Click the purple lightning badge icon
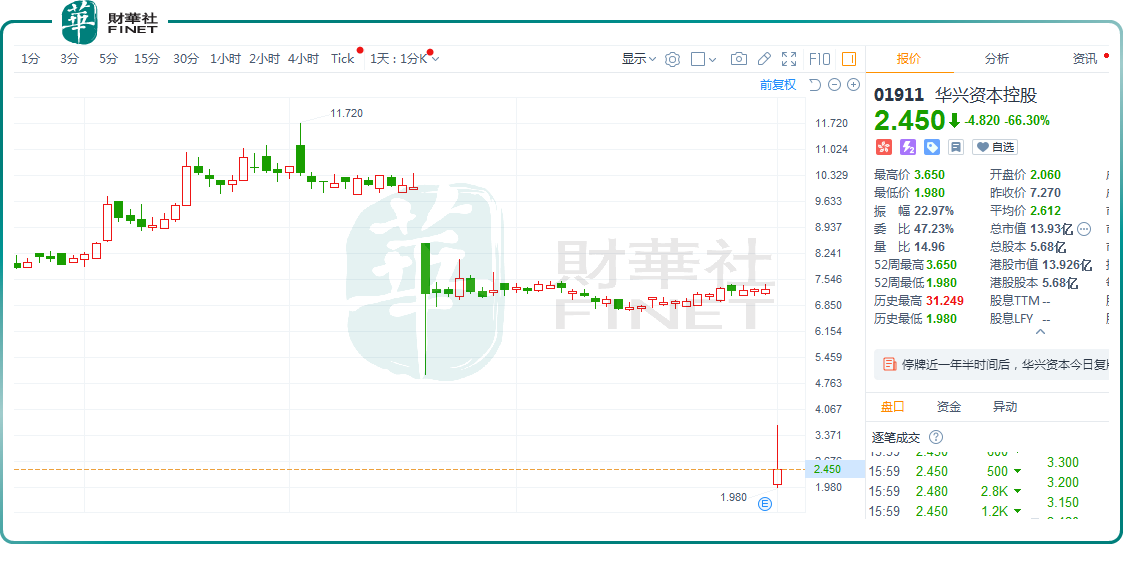 pyautogui.click(x=907, y=147)
